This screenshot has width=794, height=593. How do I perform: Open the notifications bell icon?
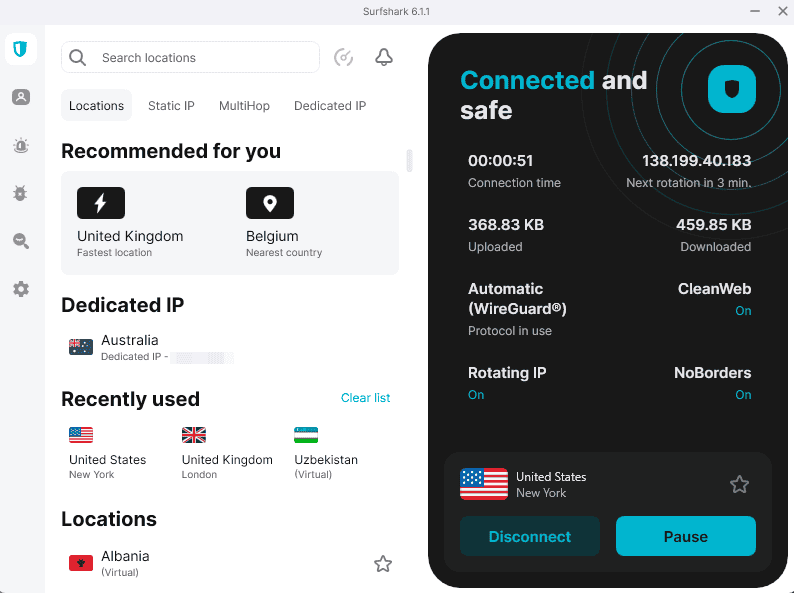(383, 58)
